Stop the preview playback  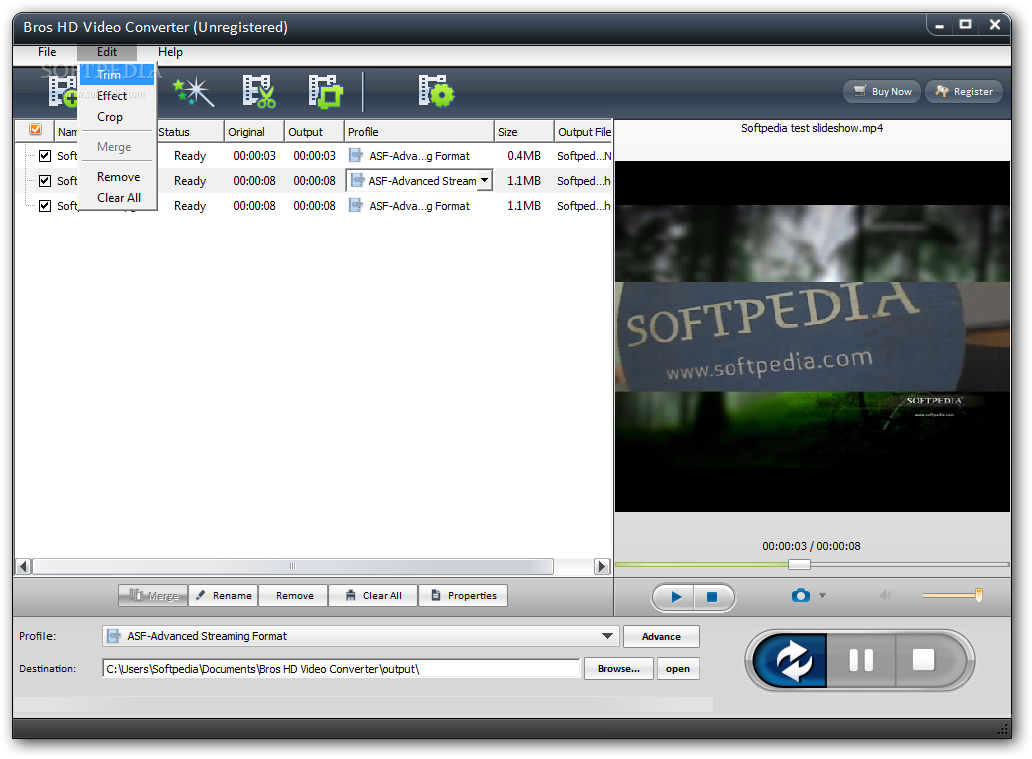[x=712, y=597]
